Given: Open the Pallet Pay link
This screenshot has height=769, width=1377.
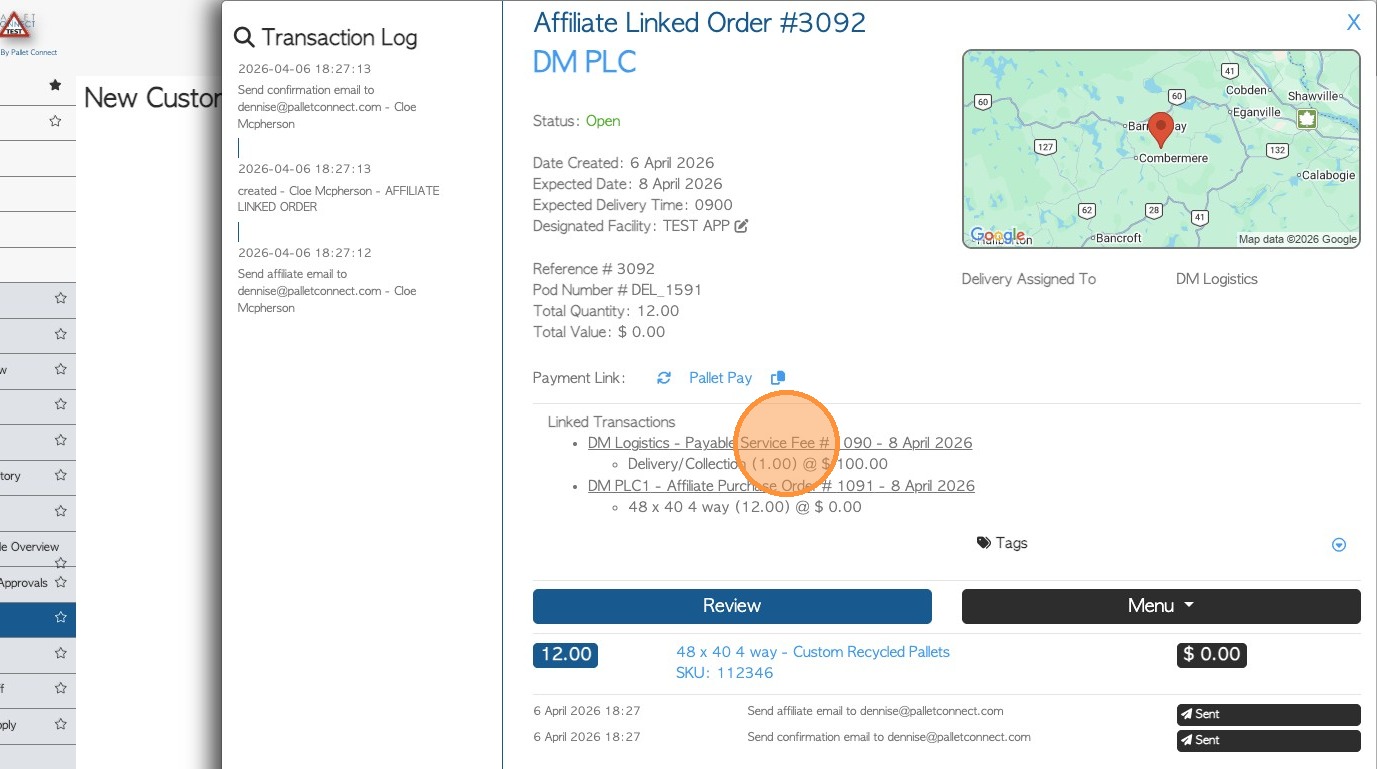Looking at the screenshot, I should pos(720,378).
